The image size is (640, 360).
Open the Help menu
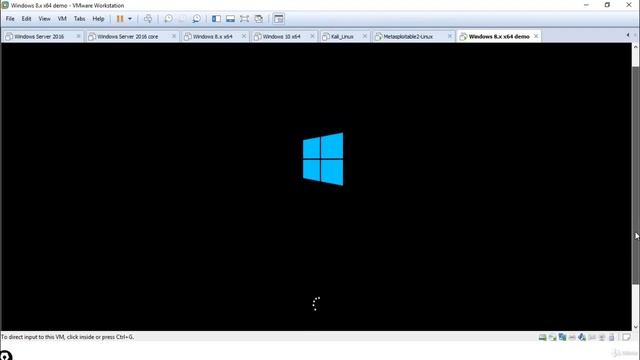click(x=98, y=19)
